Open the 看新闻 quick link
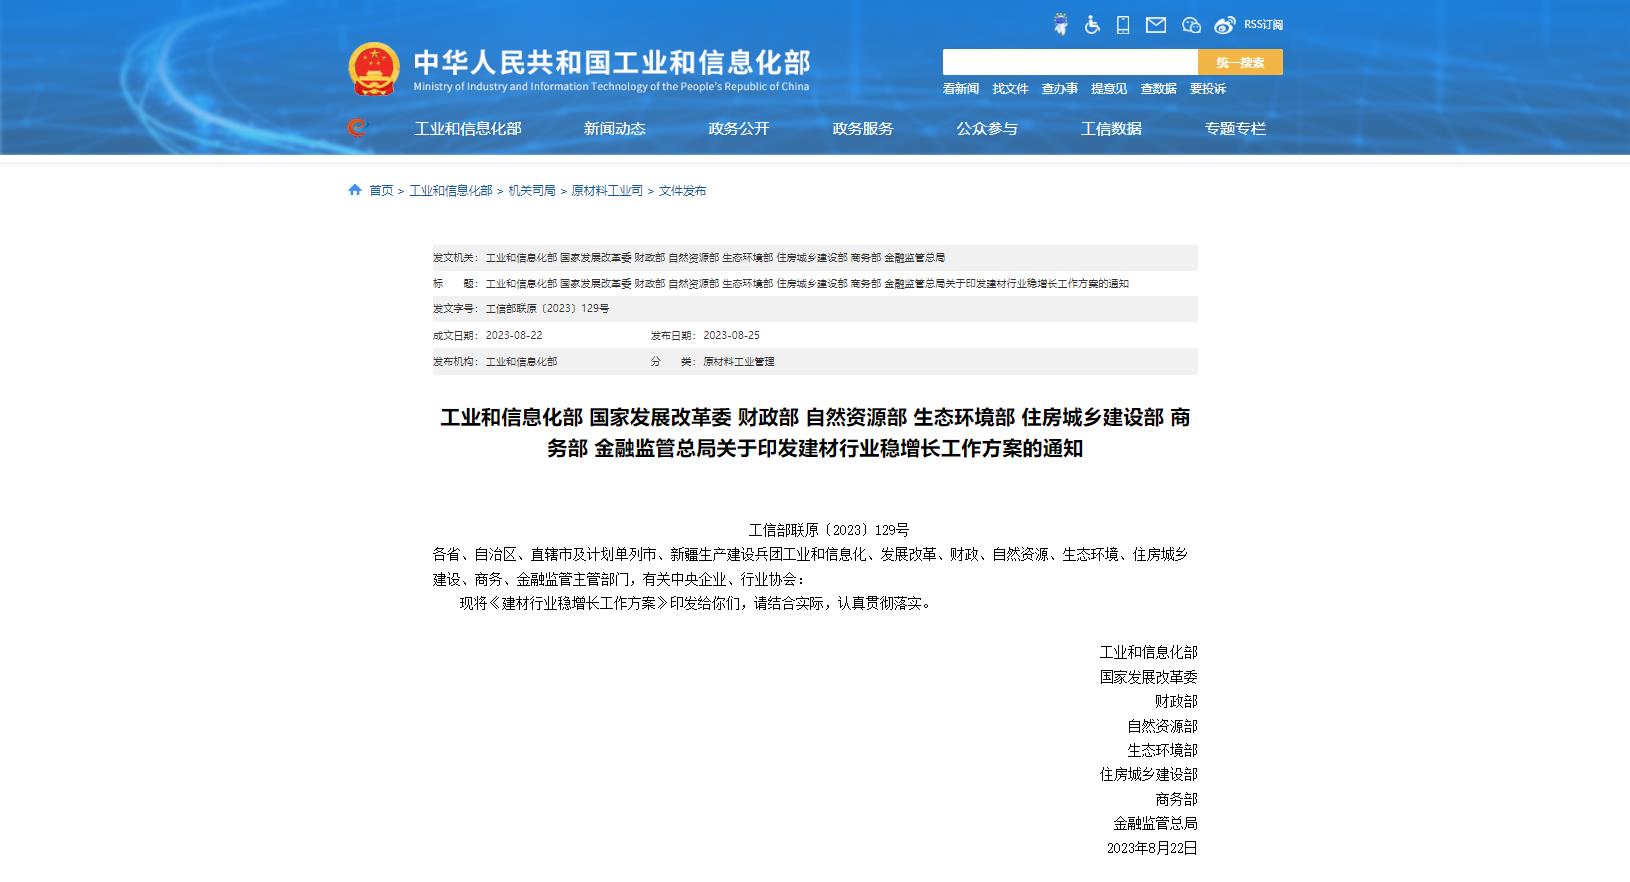The height and width of the screenshot is (882, 1630). (961, 89)
